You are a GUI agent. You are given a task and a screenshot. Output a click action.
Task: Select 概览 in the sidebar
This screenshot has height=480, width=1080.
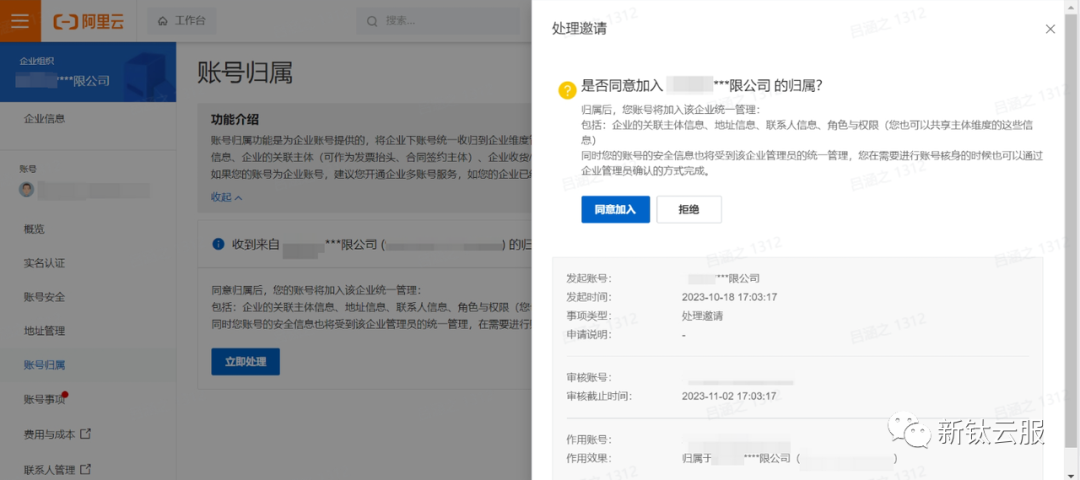[x=34, y=229]
